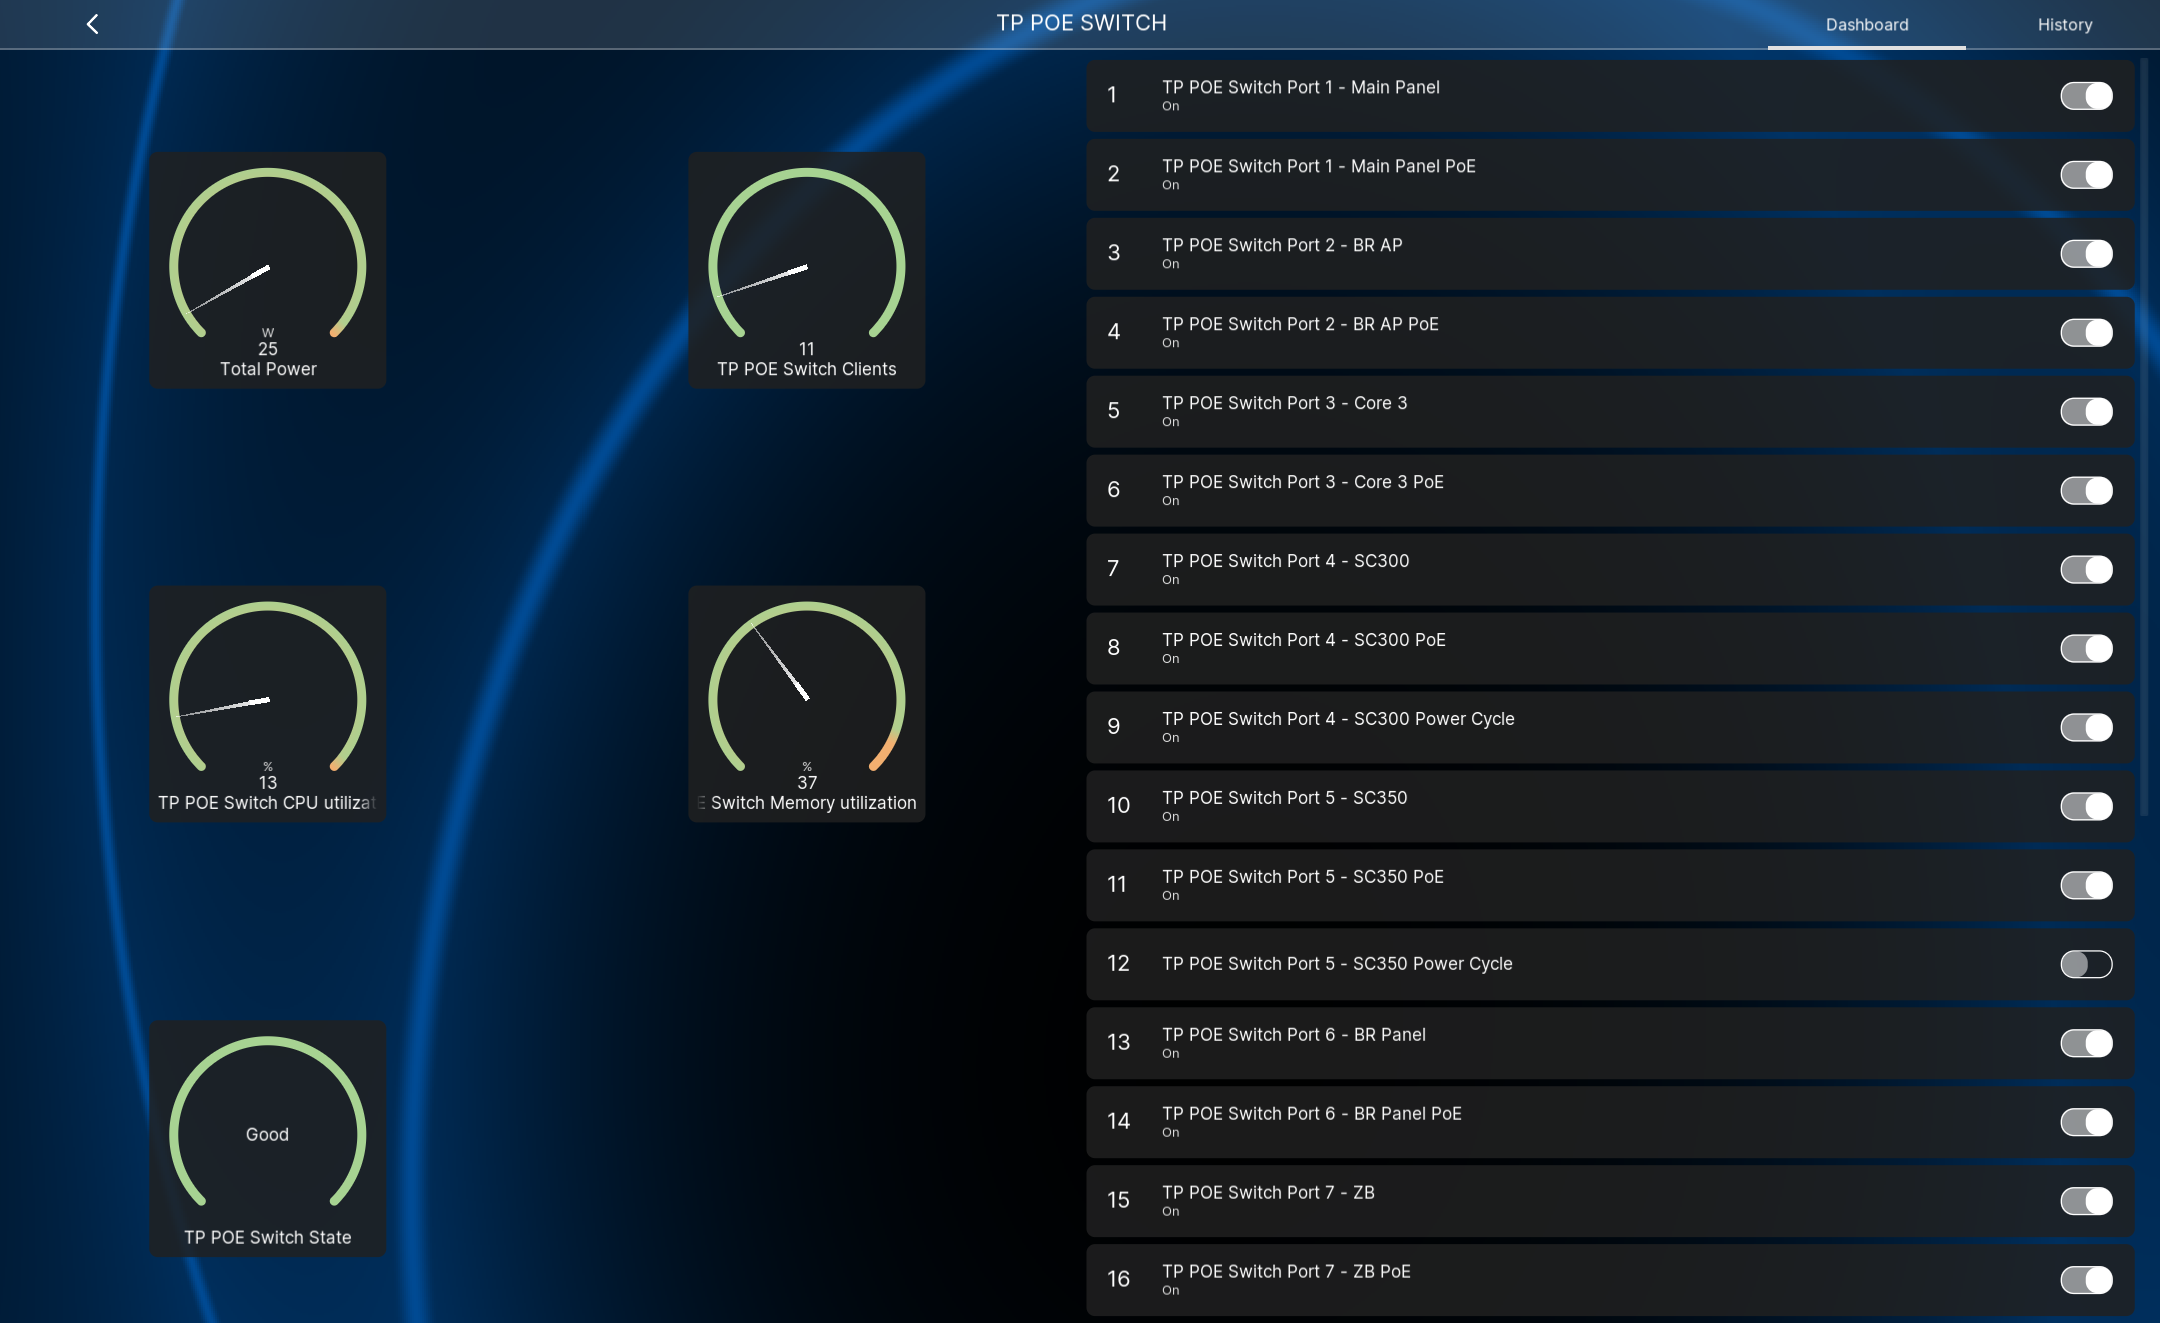Image resolution: width=2160 pixels, height=1323 pixels.
Task: Toggle Port 4 SC300 Power Cycle switch
Action: [2086, 728]
